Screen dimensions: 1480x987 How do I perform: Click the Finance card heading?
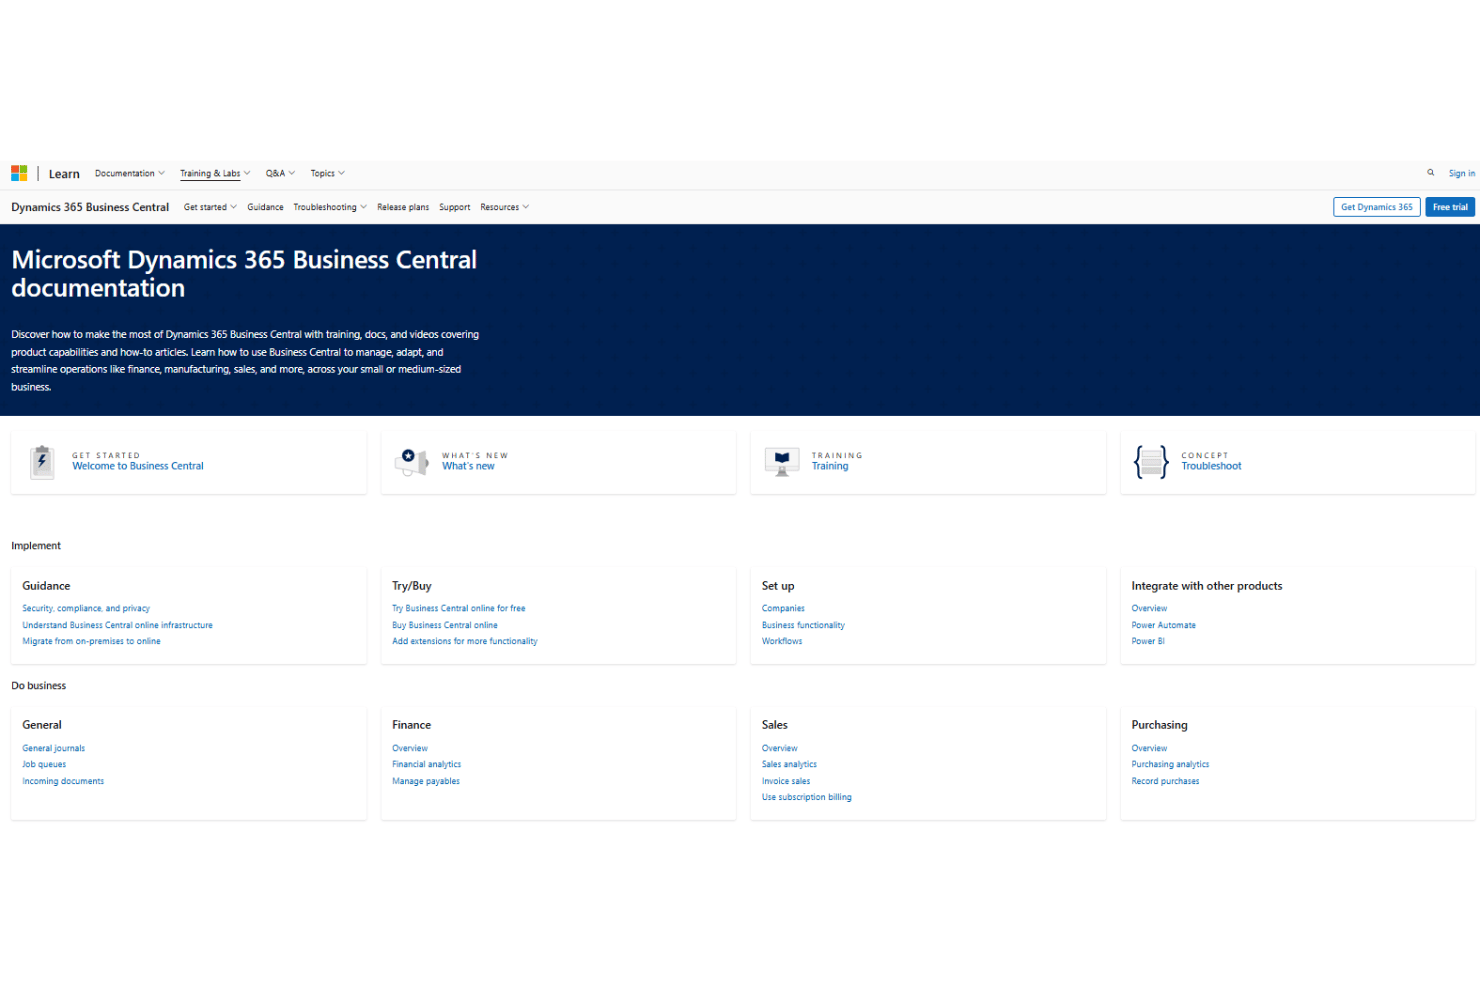[x=411, y=725]
